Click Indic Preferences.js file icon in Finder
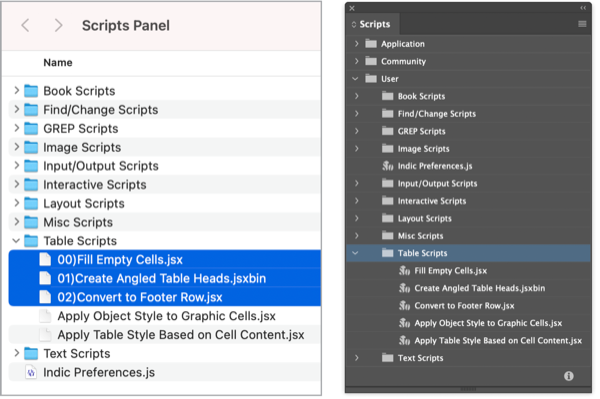Screen dimensions: 600x399 pos(31,372)
